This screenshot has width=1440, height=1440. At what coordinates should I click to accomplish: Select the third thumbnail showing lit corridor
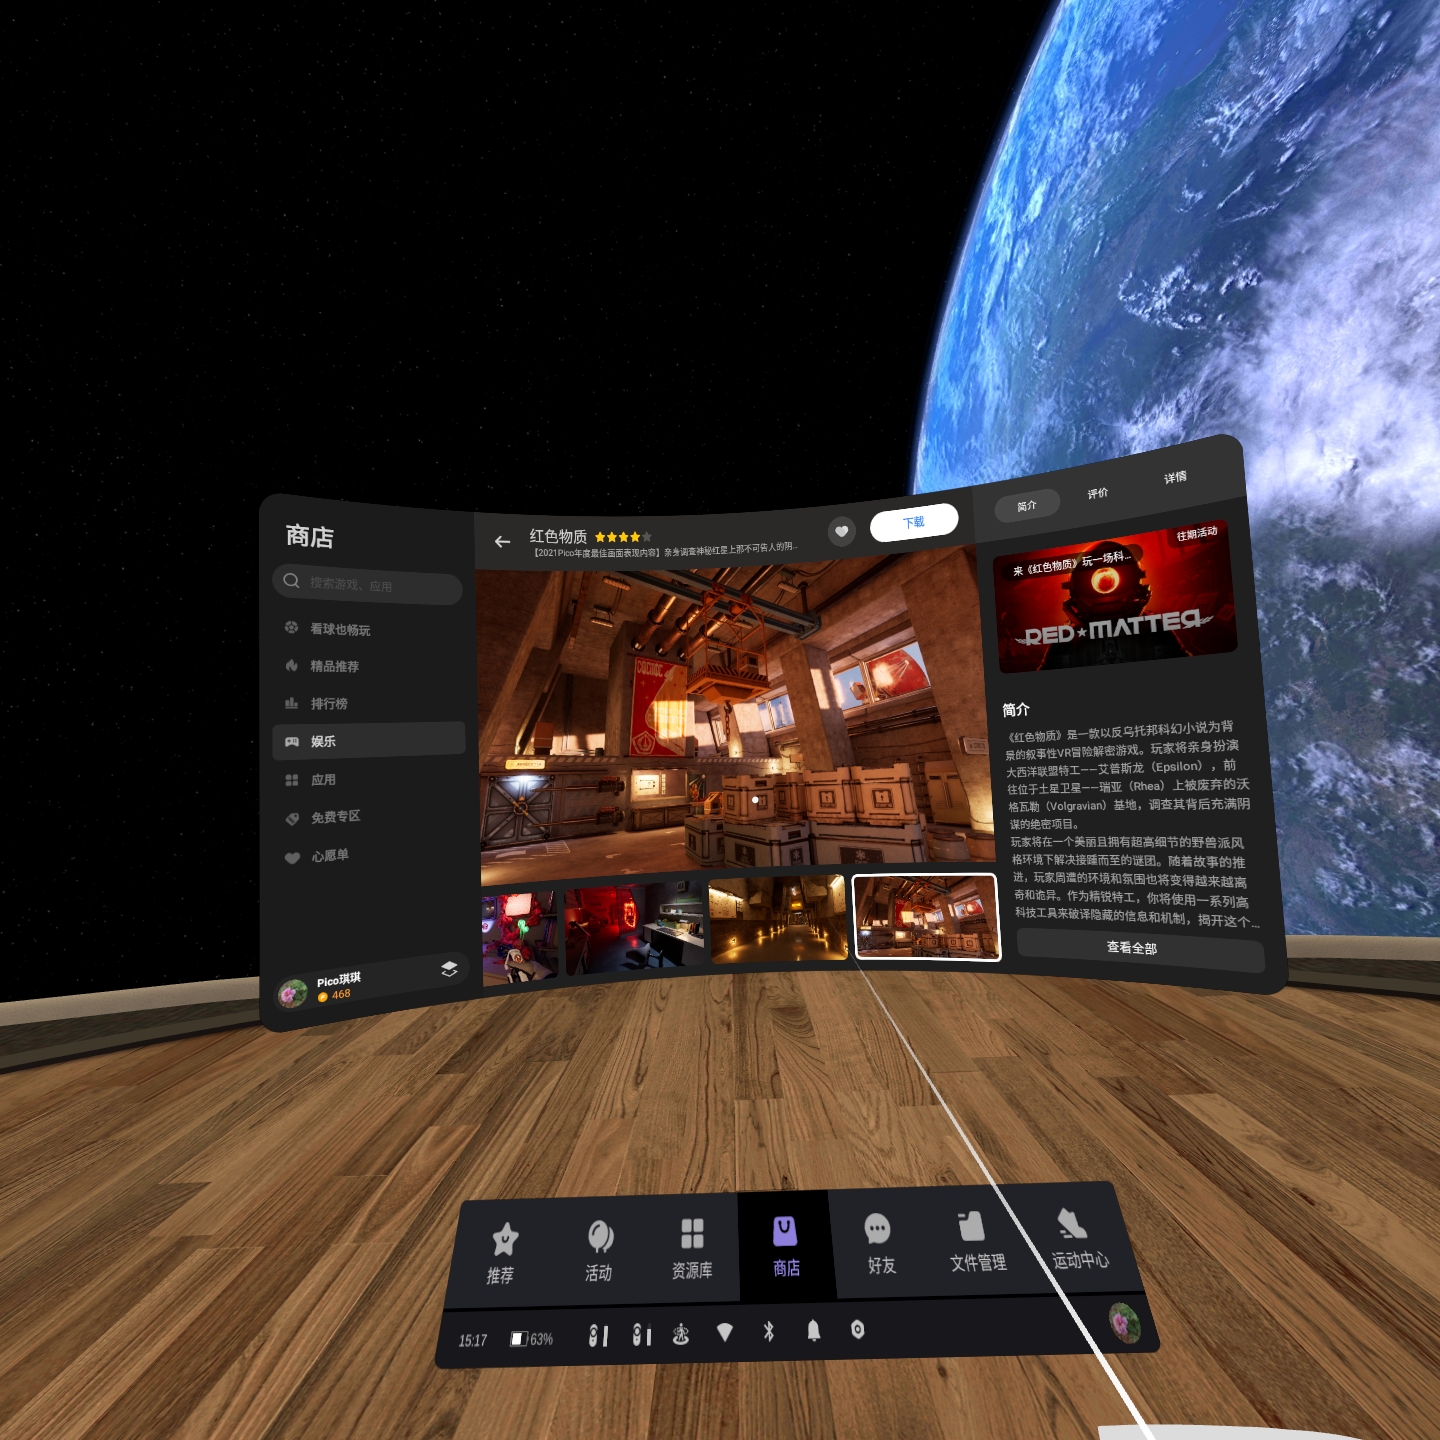pyautogui.click(x=778, y=918)
